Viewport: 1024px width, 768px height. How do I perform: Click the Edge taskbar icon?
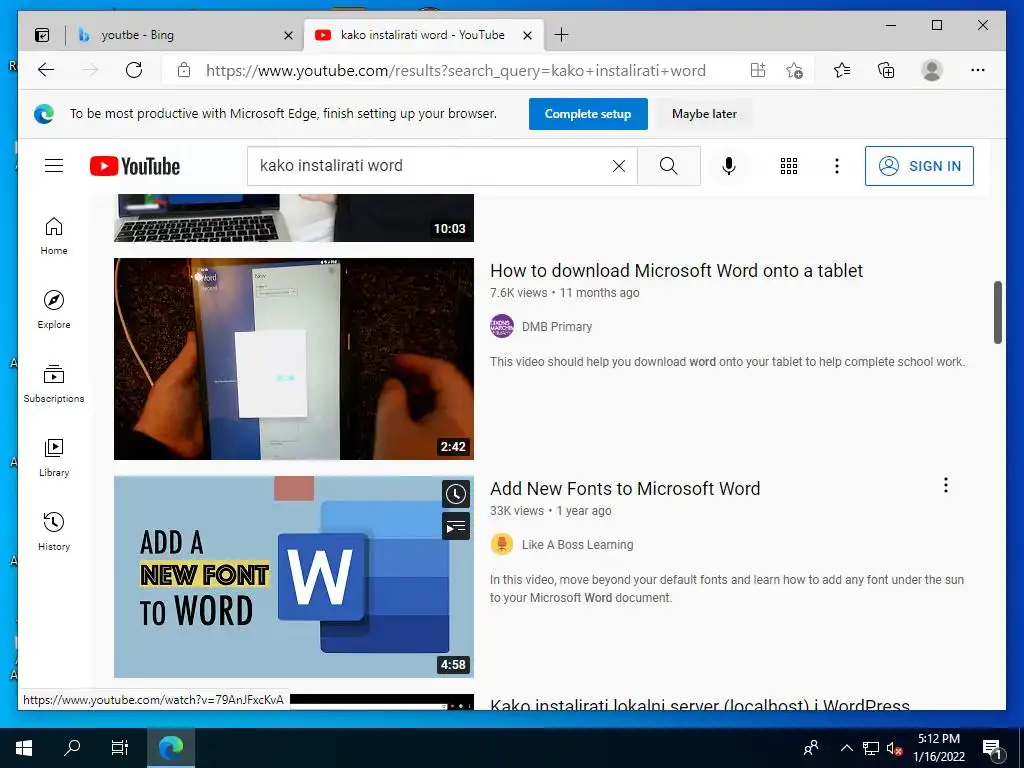pyautogui.click(x=171, y=748)
